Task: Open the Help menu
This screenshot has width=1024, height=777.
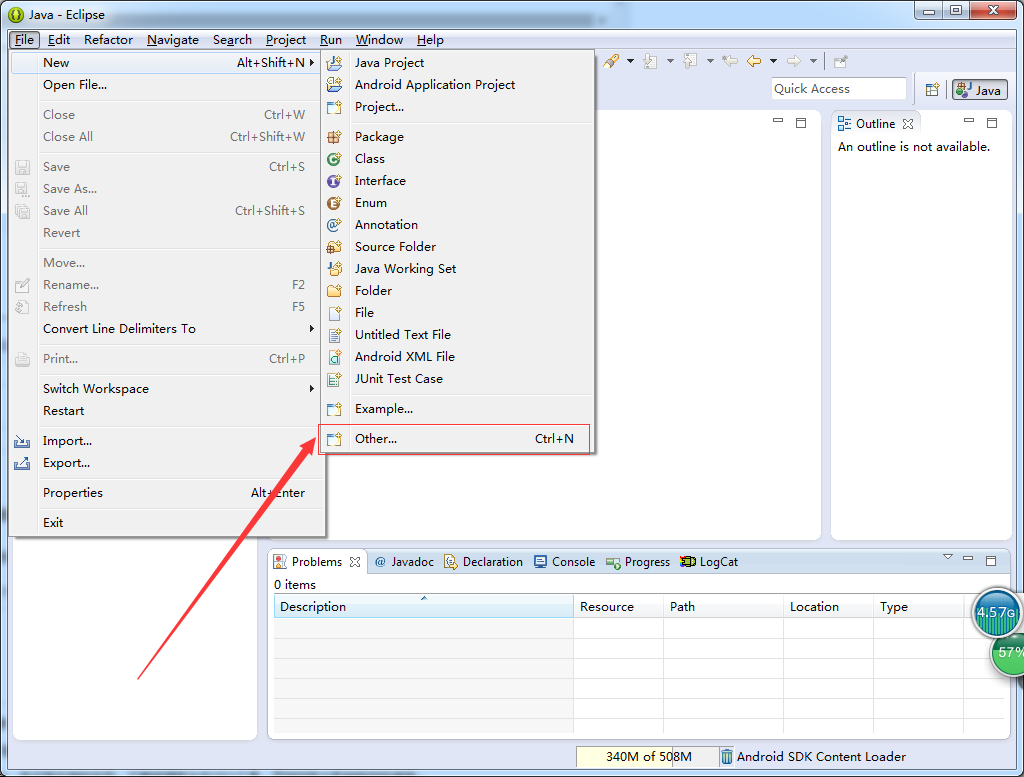Action: [x=430, y=40]
